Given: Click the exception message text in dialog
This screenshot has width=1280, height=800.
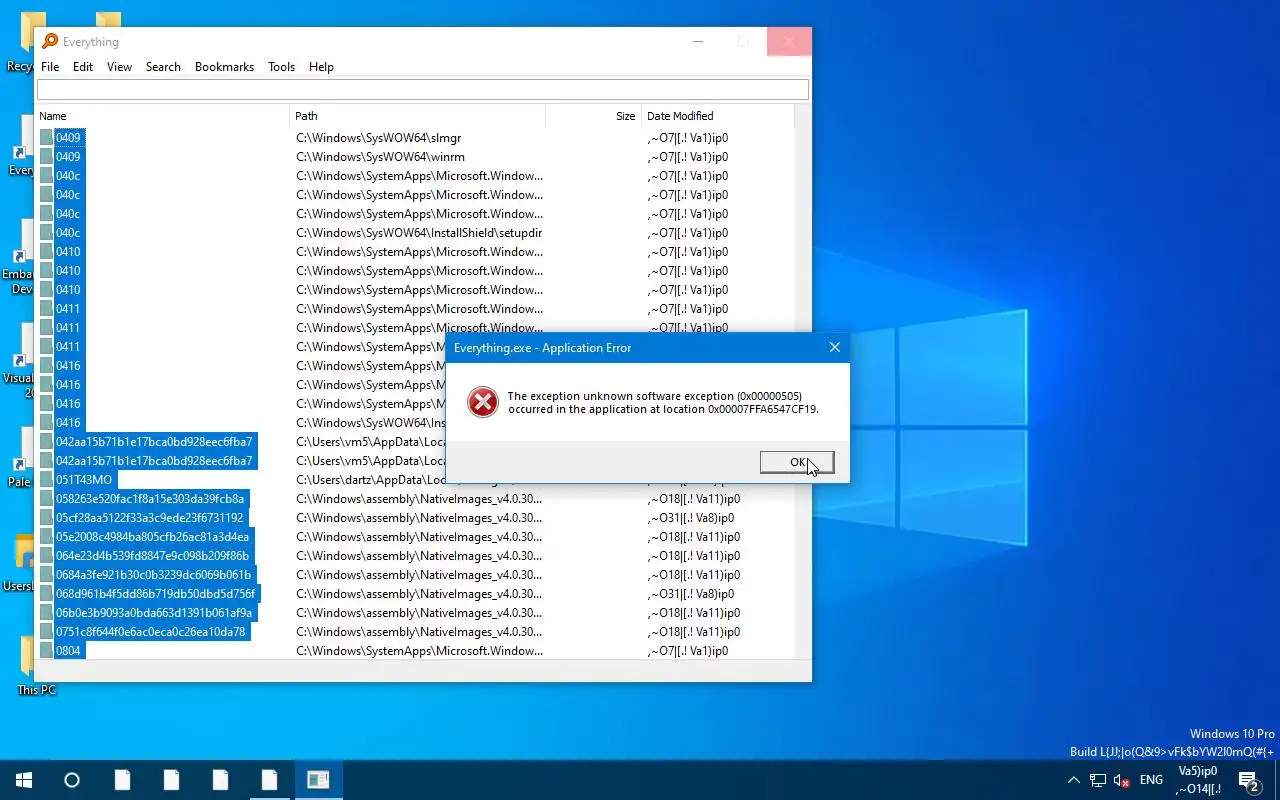Looking at the screenshot, I should [663, 402].
